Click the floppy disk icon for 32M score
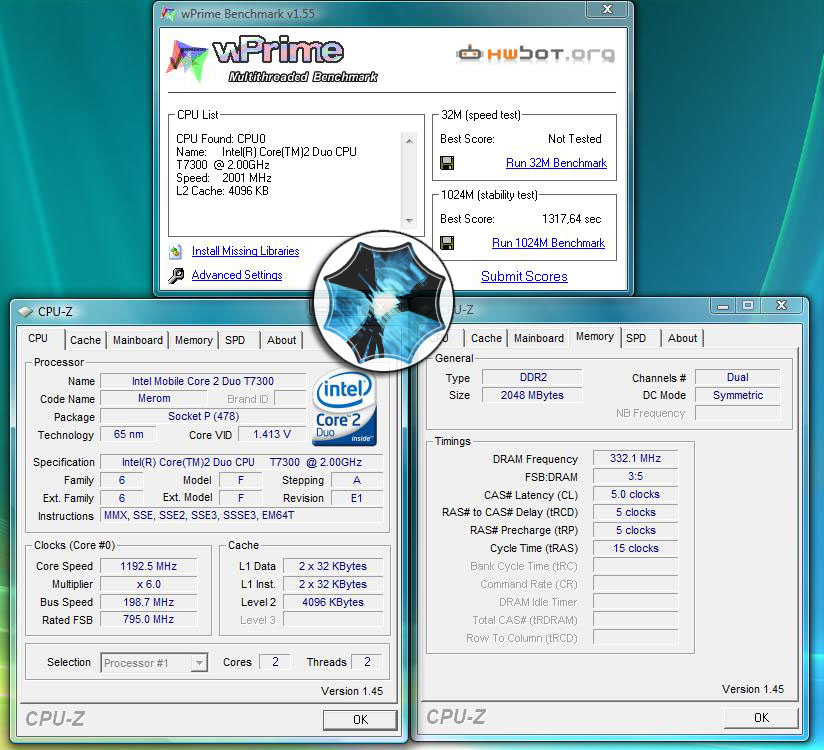 pos(447,163)
